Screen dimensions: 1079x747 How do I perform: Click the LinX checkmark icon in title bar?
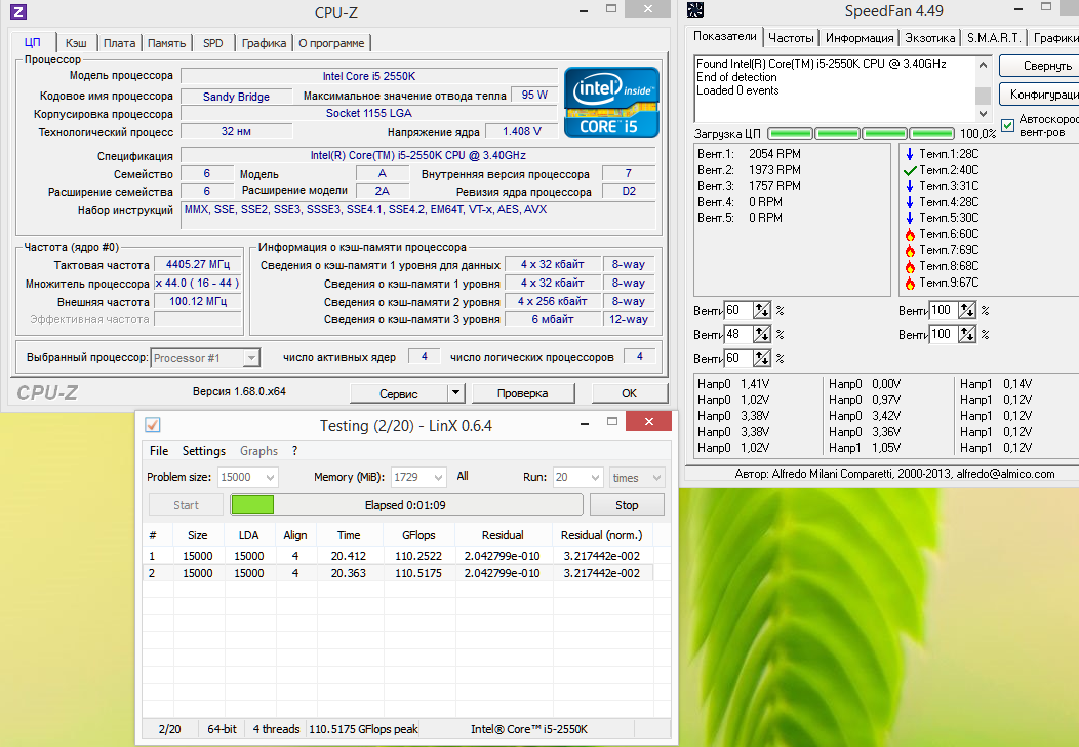point(153,425)
